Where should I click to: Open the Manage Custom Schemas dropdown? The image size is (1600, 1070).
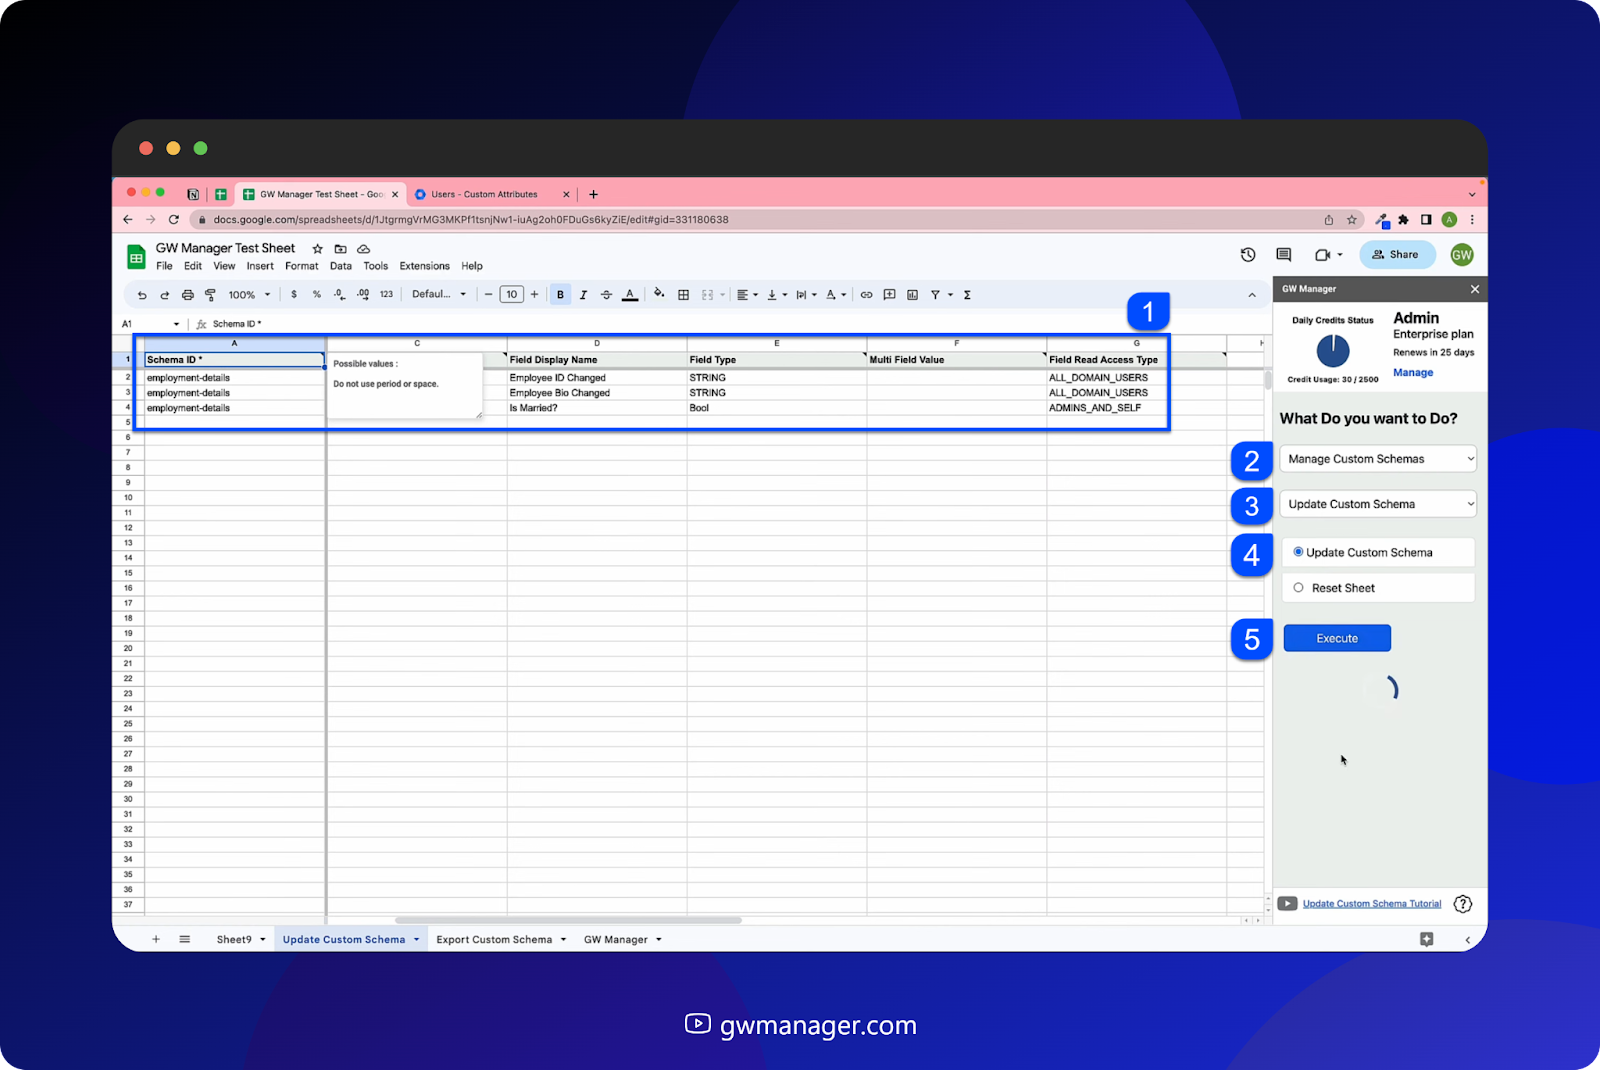coord(1377,458)
